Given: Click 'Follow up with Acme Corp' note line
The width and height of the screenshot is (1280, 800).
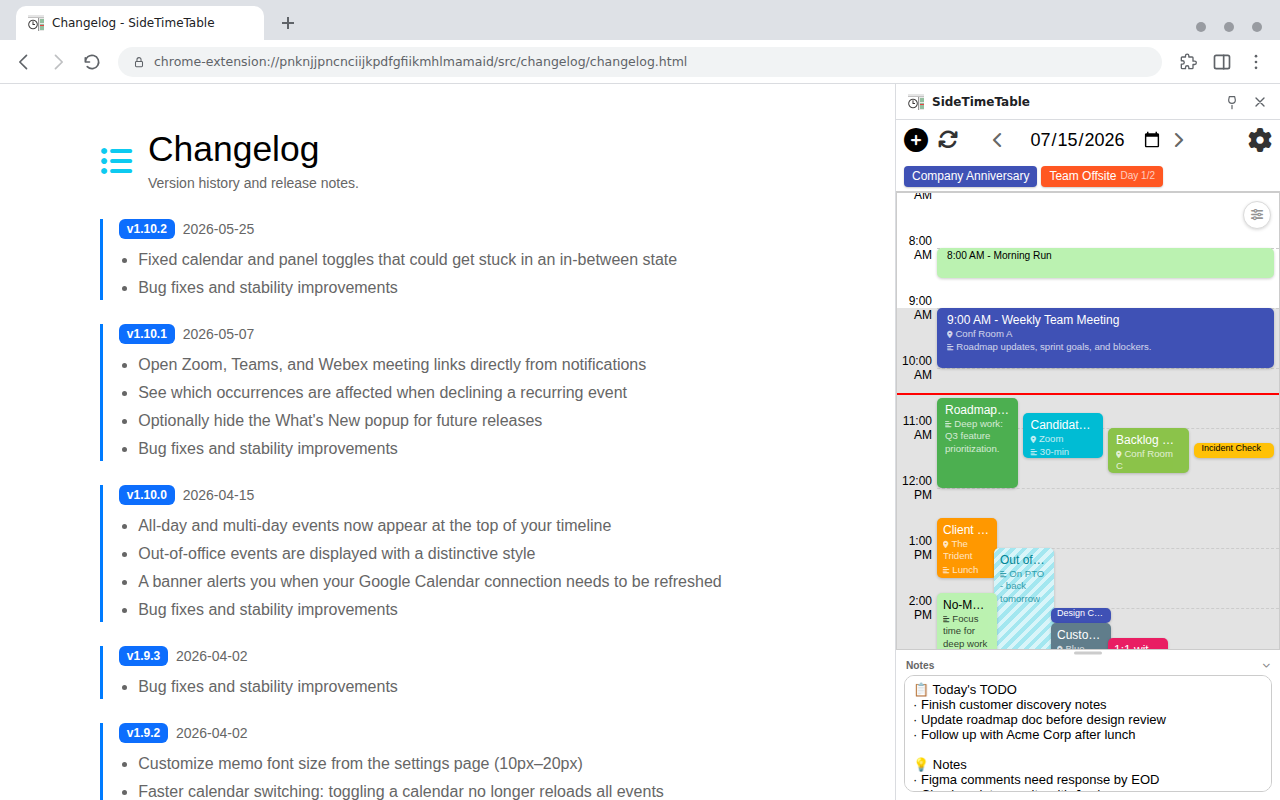Looking at the screenshot, I should 1024,735.
